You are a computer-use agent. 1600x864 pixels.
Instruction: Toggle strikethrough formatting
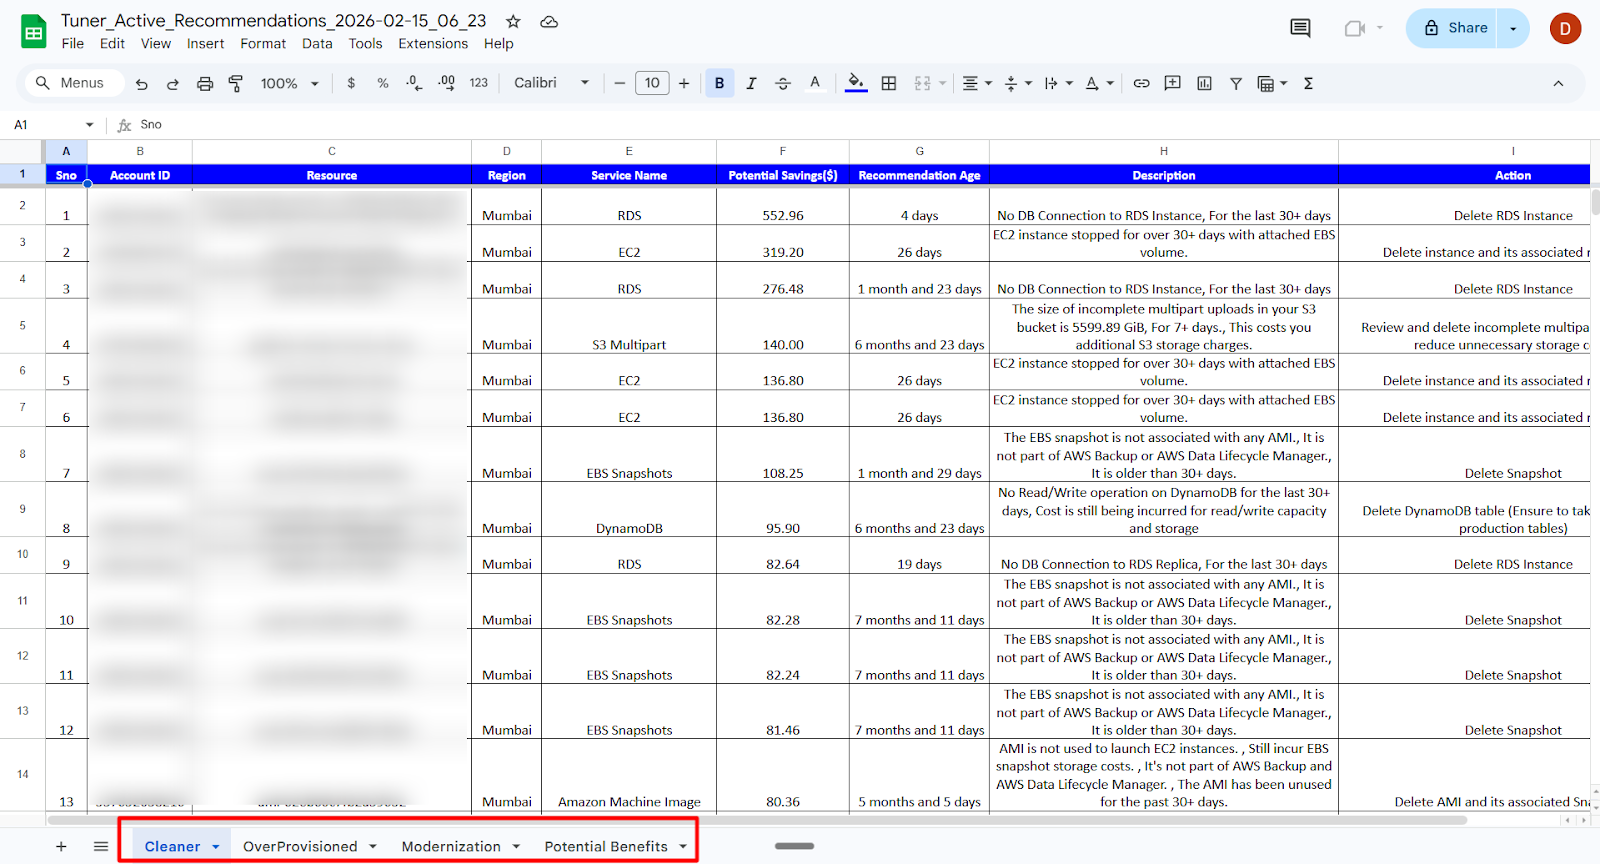783,84
